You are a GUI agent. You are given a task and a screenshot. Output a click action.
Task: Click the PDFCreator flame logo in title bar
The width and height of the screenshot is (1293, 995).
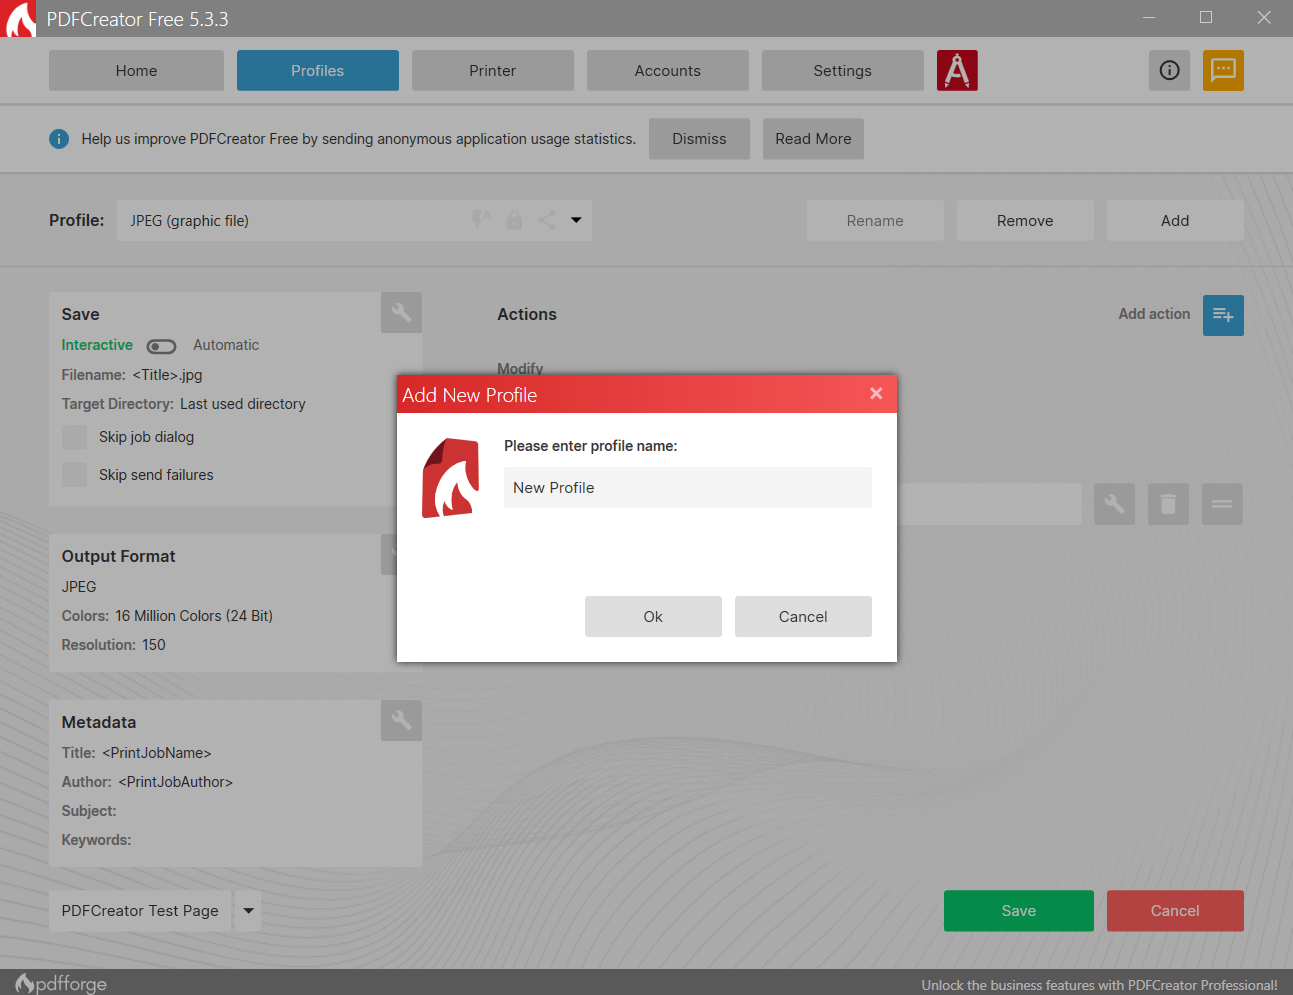[20, 19]
